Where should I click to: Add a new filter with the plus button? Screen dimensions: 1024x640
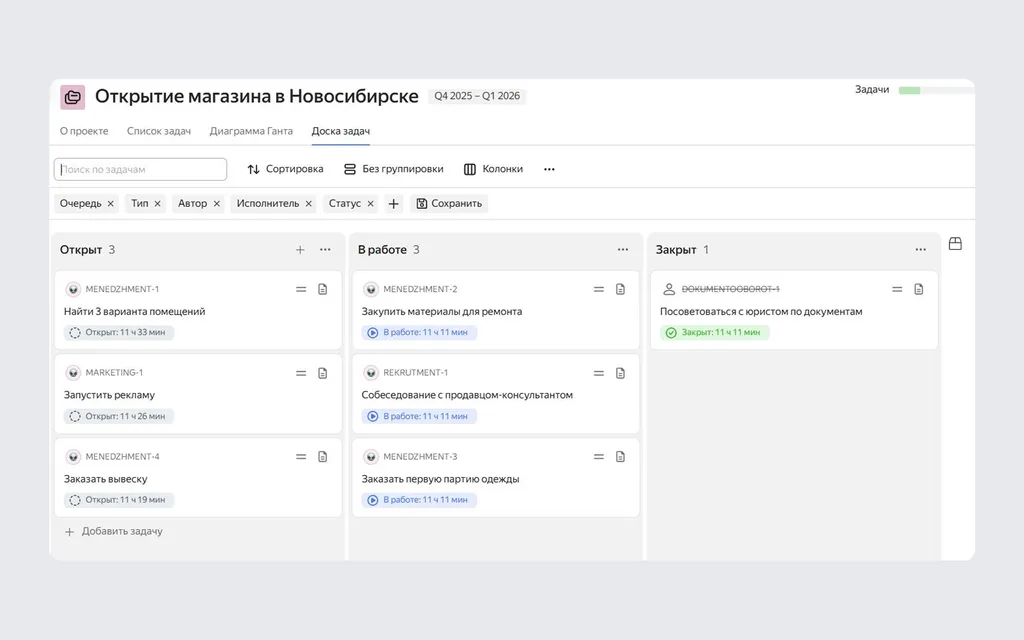point(393,204)
